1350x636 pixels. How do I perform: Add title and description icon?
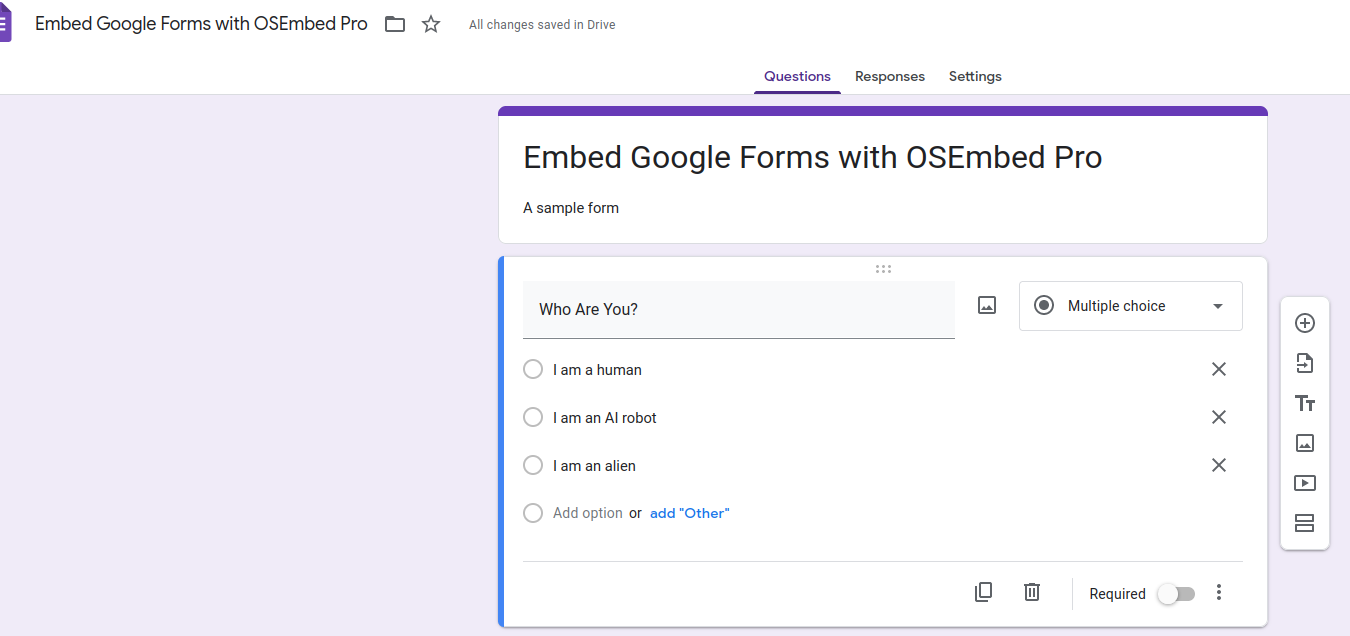(x=1305, y=403)
